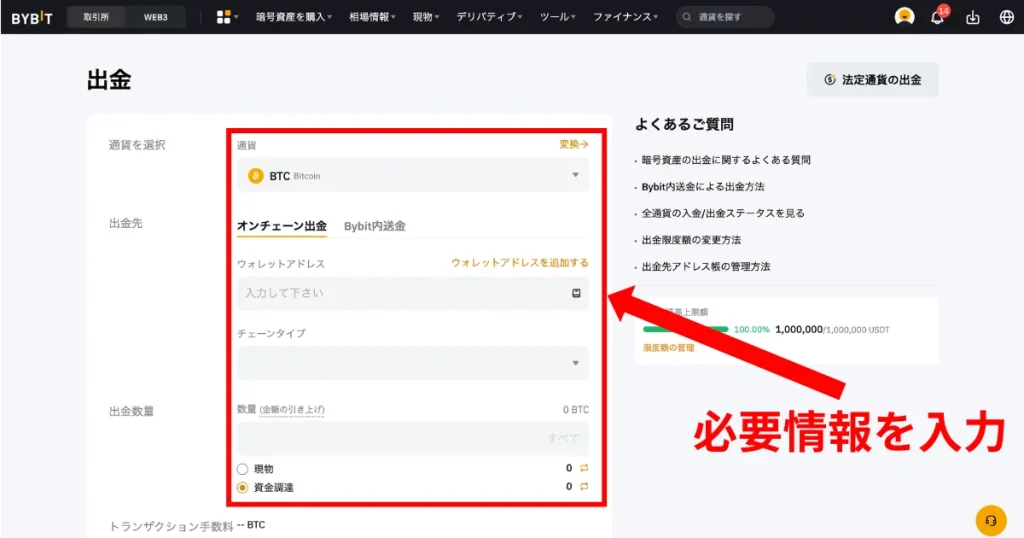Click the 0 BTC available text

[x=576, y=409]
